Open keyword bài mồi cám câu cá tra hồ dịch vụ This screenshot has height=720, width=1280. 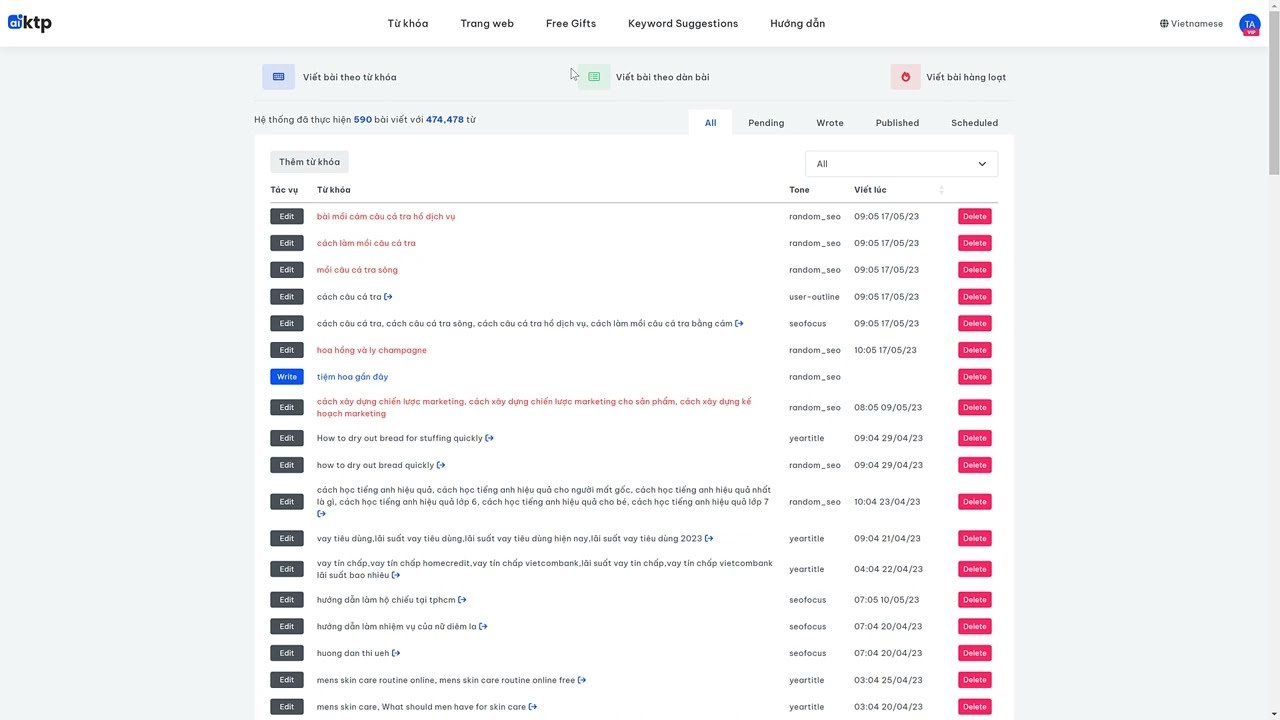point(386,216)
